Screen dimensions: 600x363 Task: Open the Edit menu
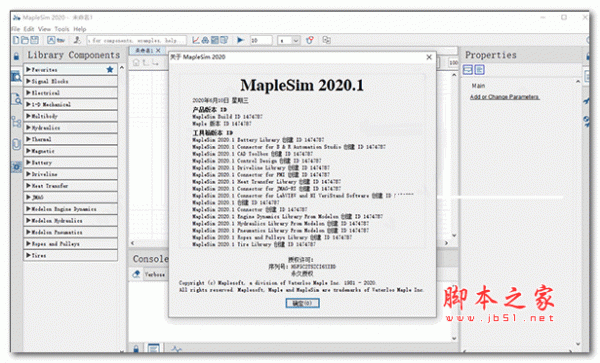click(29, 29)
